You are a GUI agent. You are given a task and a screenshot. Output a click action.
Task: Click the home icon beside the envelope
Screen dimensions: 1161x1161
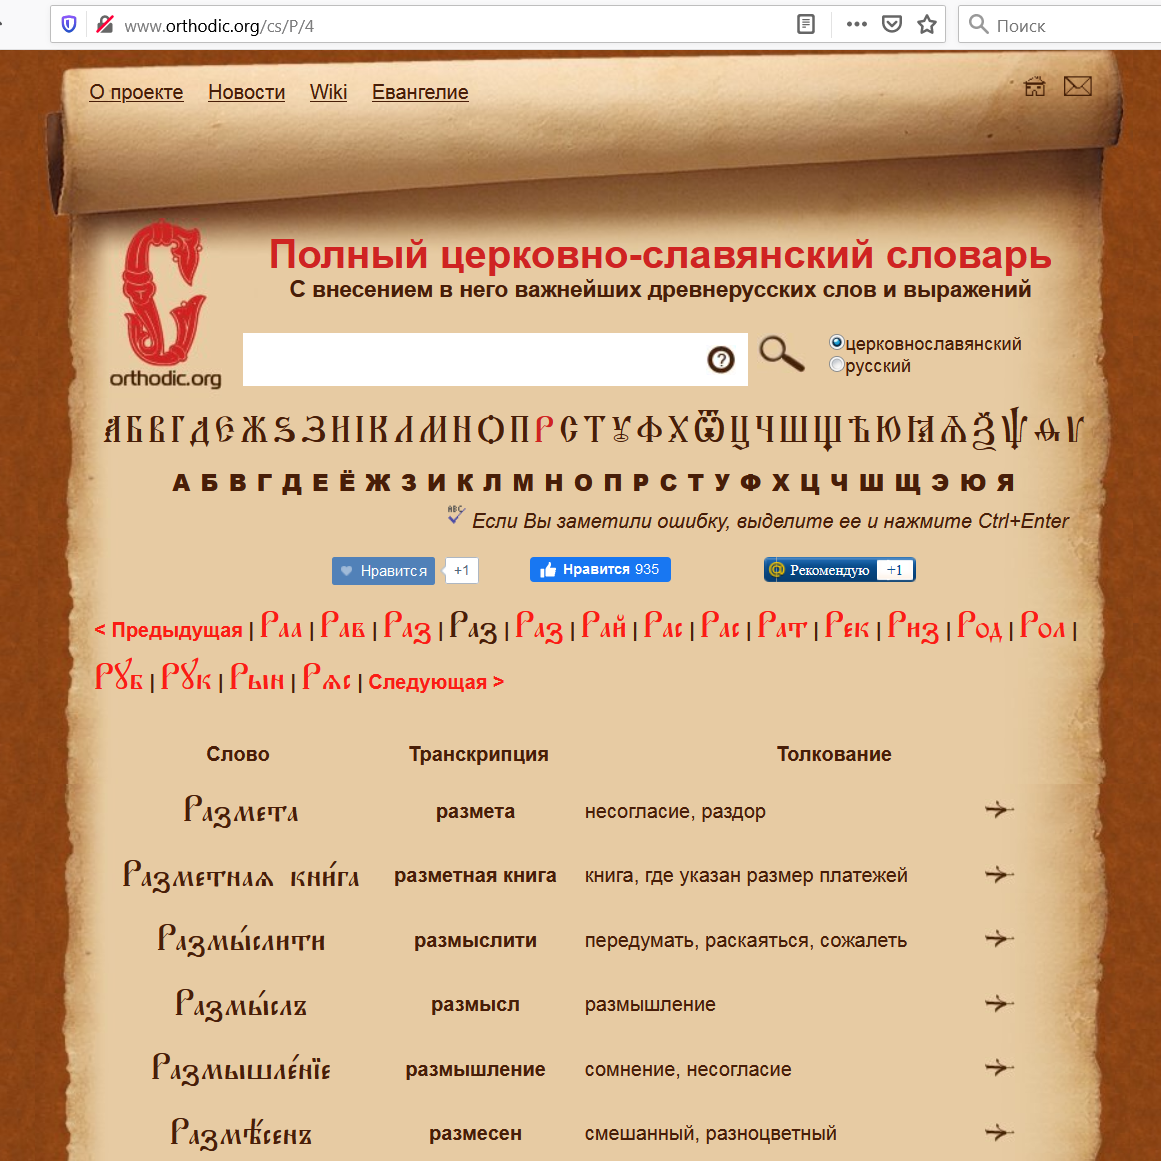coord(1035,87)
